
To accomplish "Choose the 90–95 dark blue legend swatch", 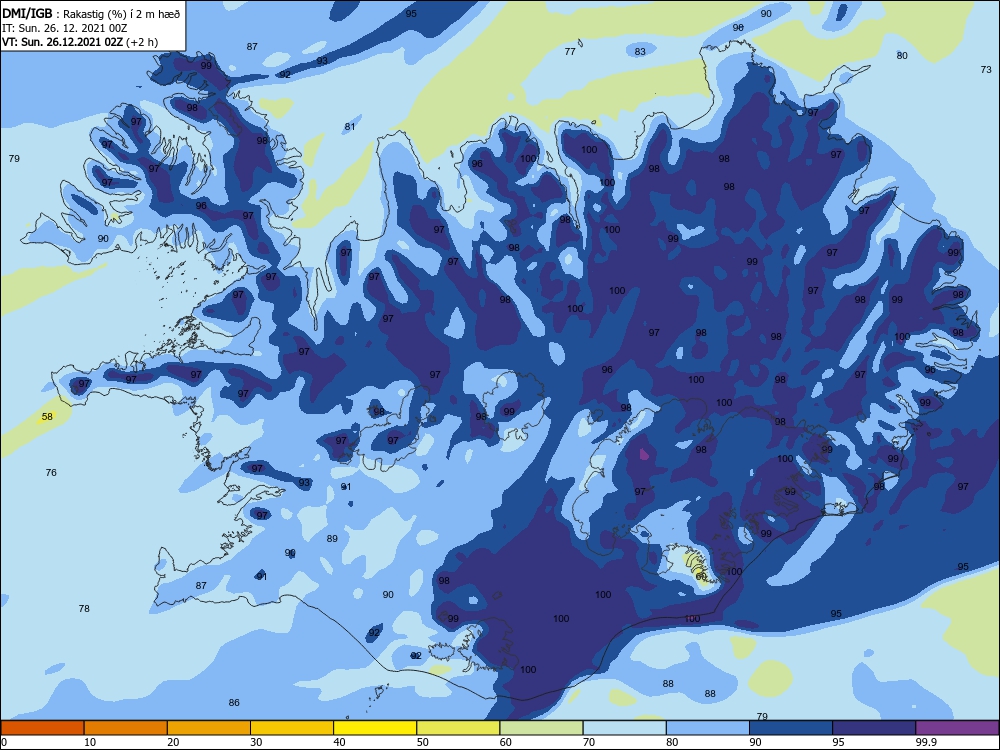I will coord(791,728).
